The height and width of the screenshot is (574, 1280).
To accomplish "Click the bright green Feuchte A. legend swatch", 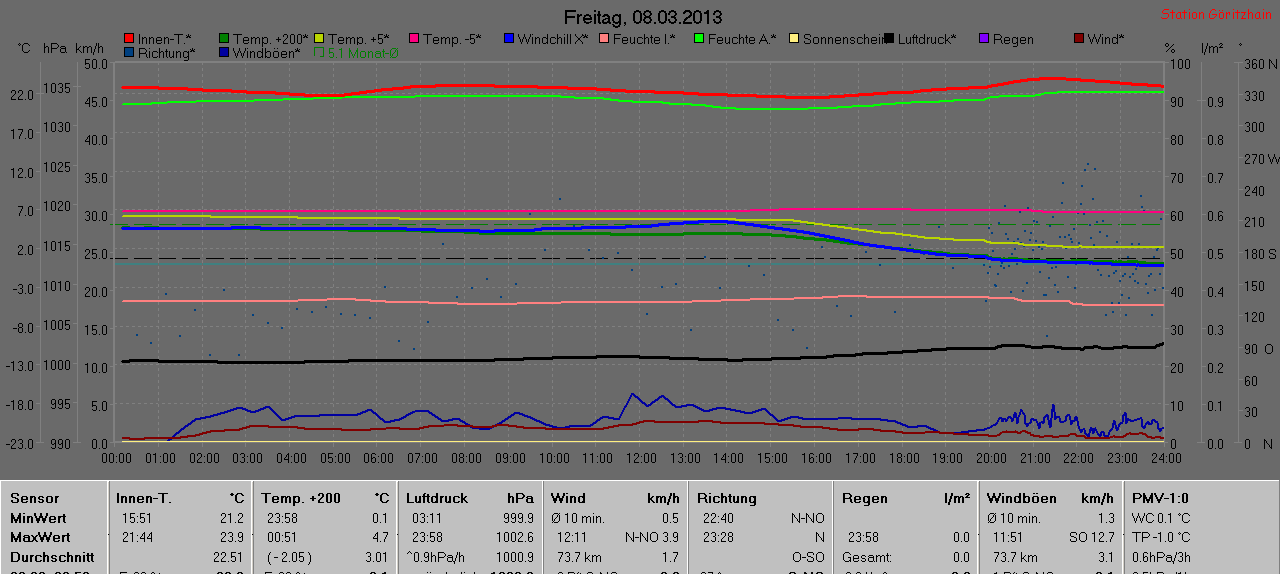I will tap(699, 39).
